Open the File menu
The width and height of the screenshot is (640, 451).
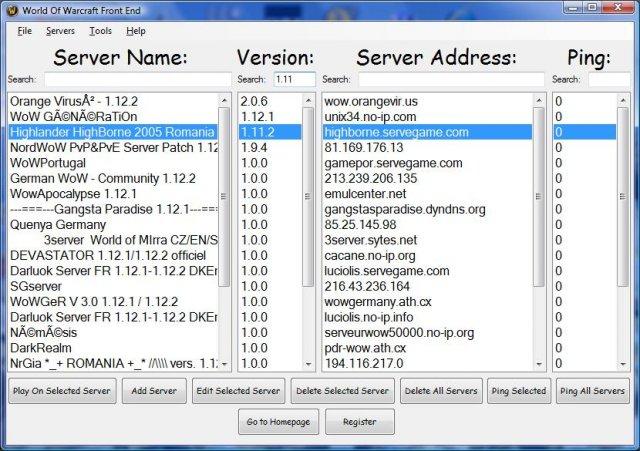click(x=25, y=31)
